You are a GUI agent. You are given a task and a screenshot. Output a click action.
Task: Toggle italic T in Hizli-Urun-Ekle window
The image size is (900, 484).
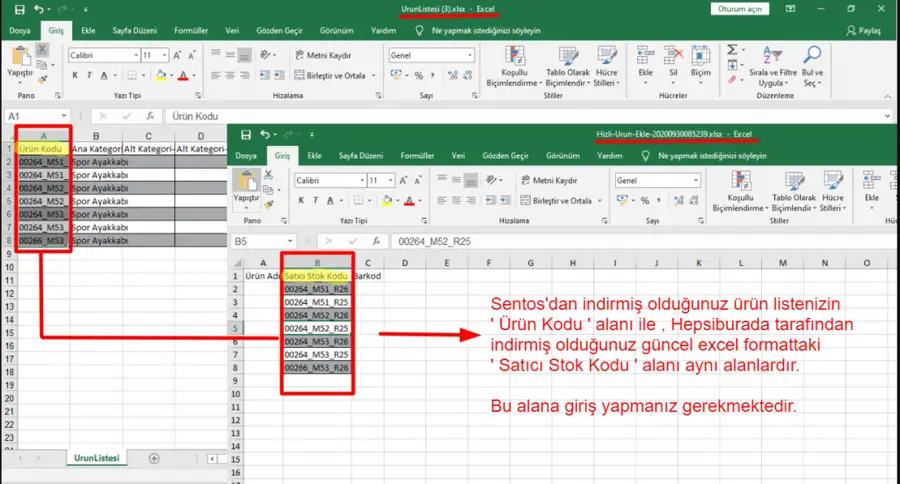(315, 200)
